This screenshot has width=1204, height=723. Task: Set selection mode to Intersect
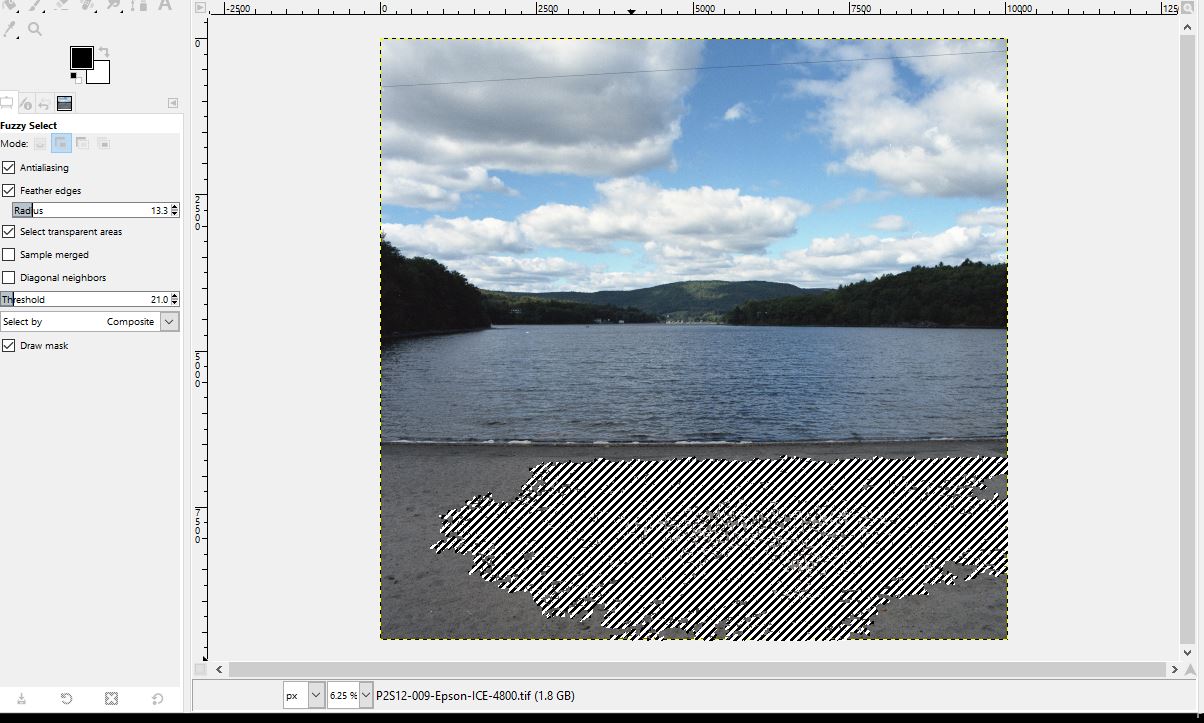pyautogui.click(x=103, y=144)
